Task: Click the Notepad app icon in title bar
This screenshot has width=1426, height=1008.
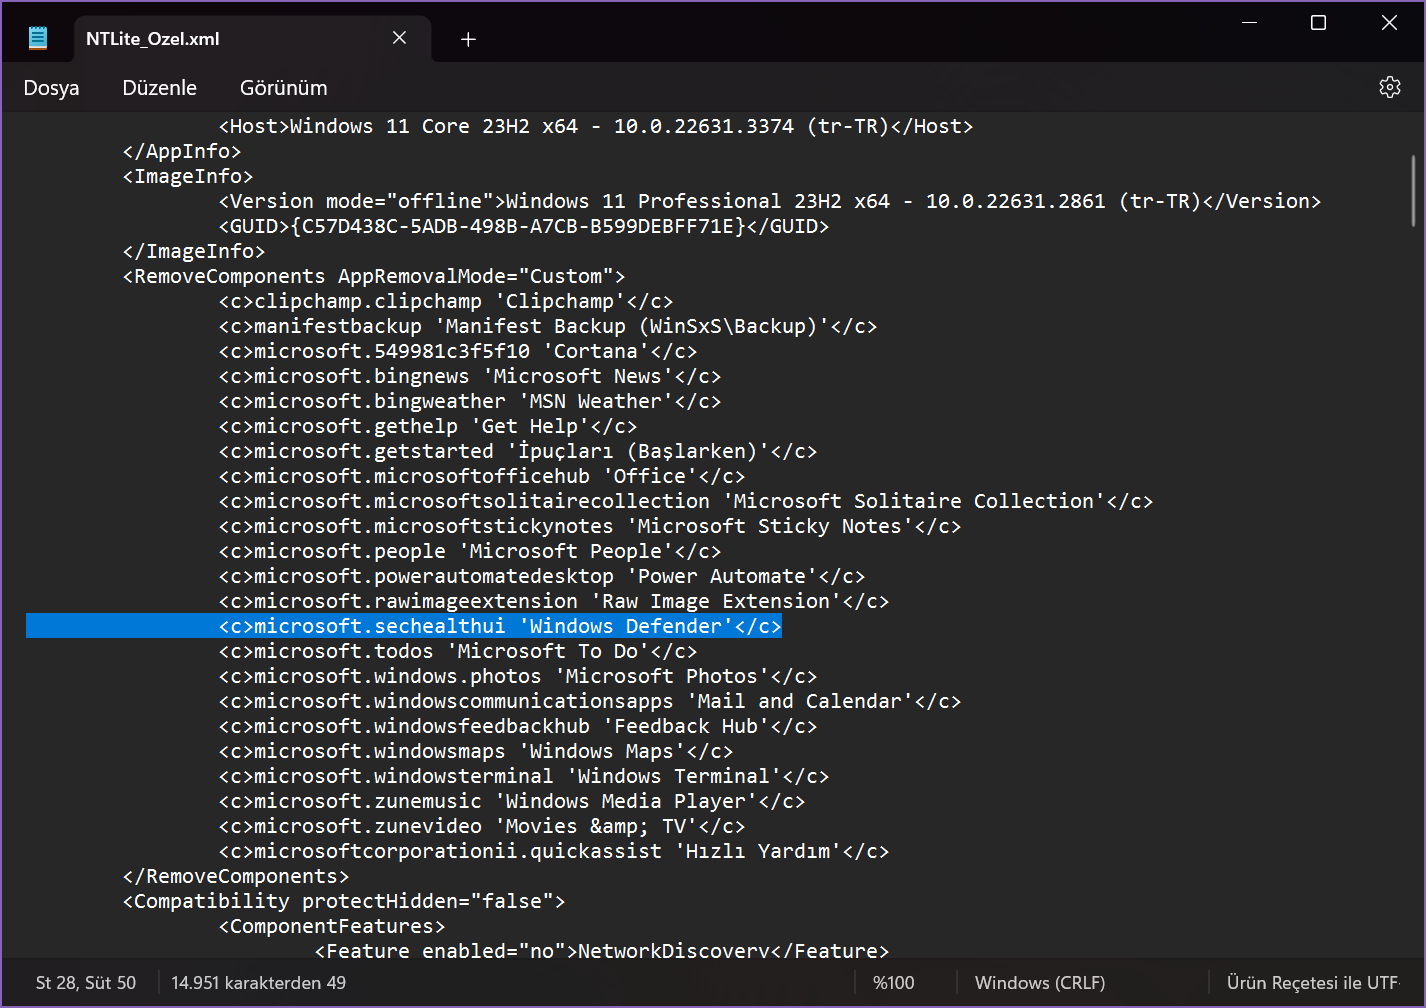Action: pos(38,38)
